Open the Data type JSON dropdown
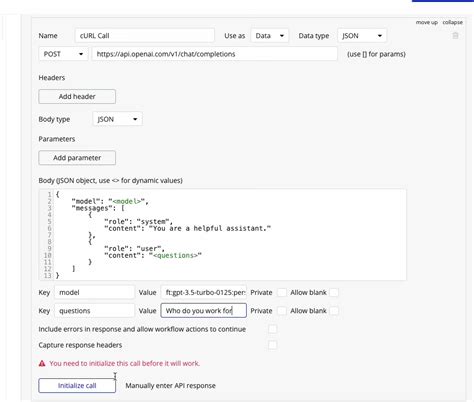 click(x=362, y=36)
